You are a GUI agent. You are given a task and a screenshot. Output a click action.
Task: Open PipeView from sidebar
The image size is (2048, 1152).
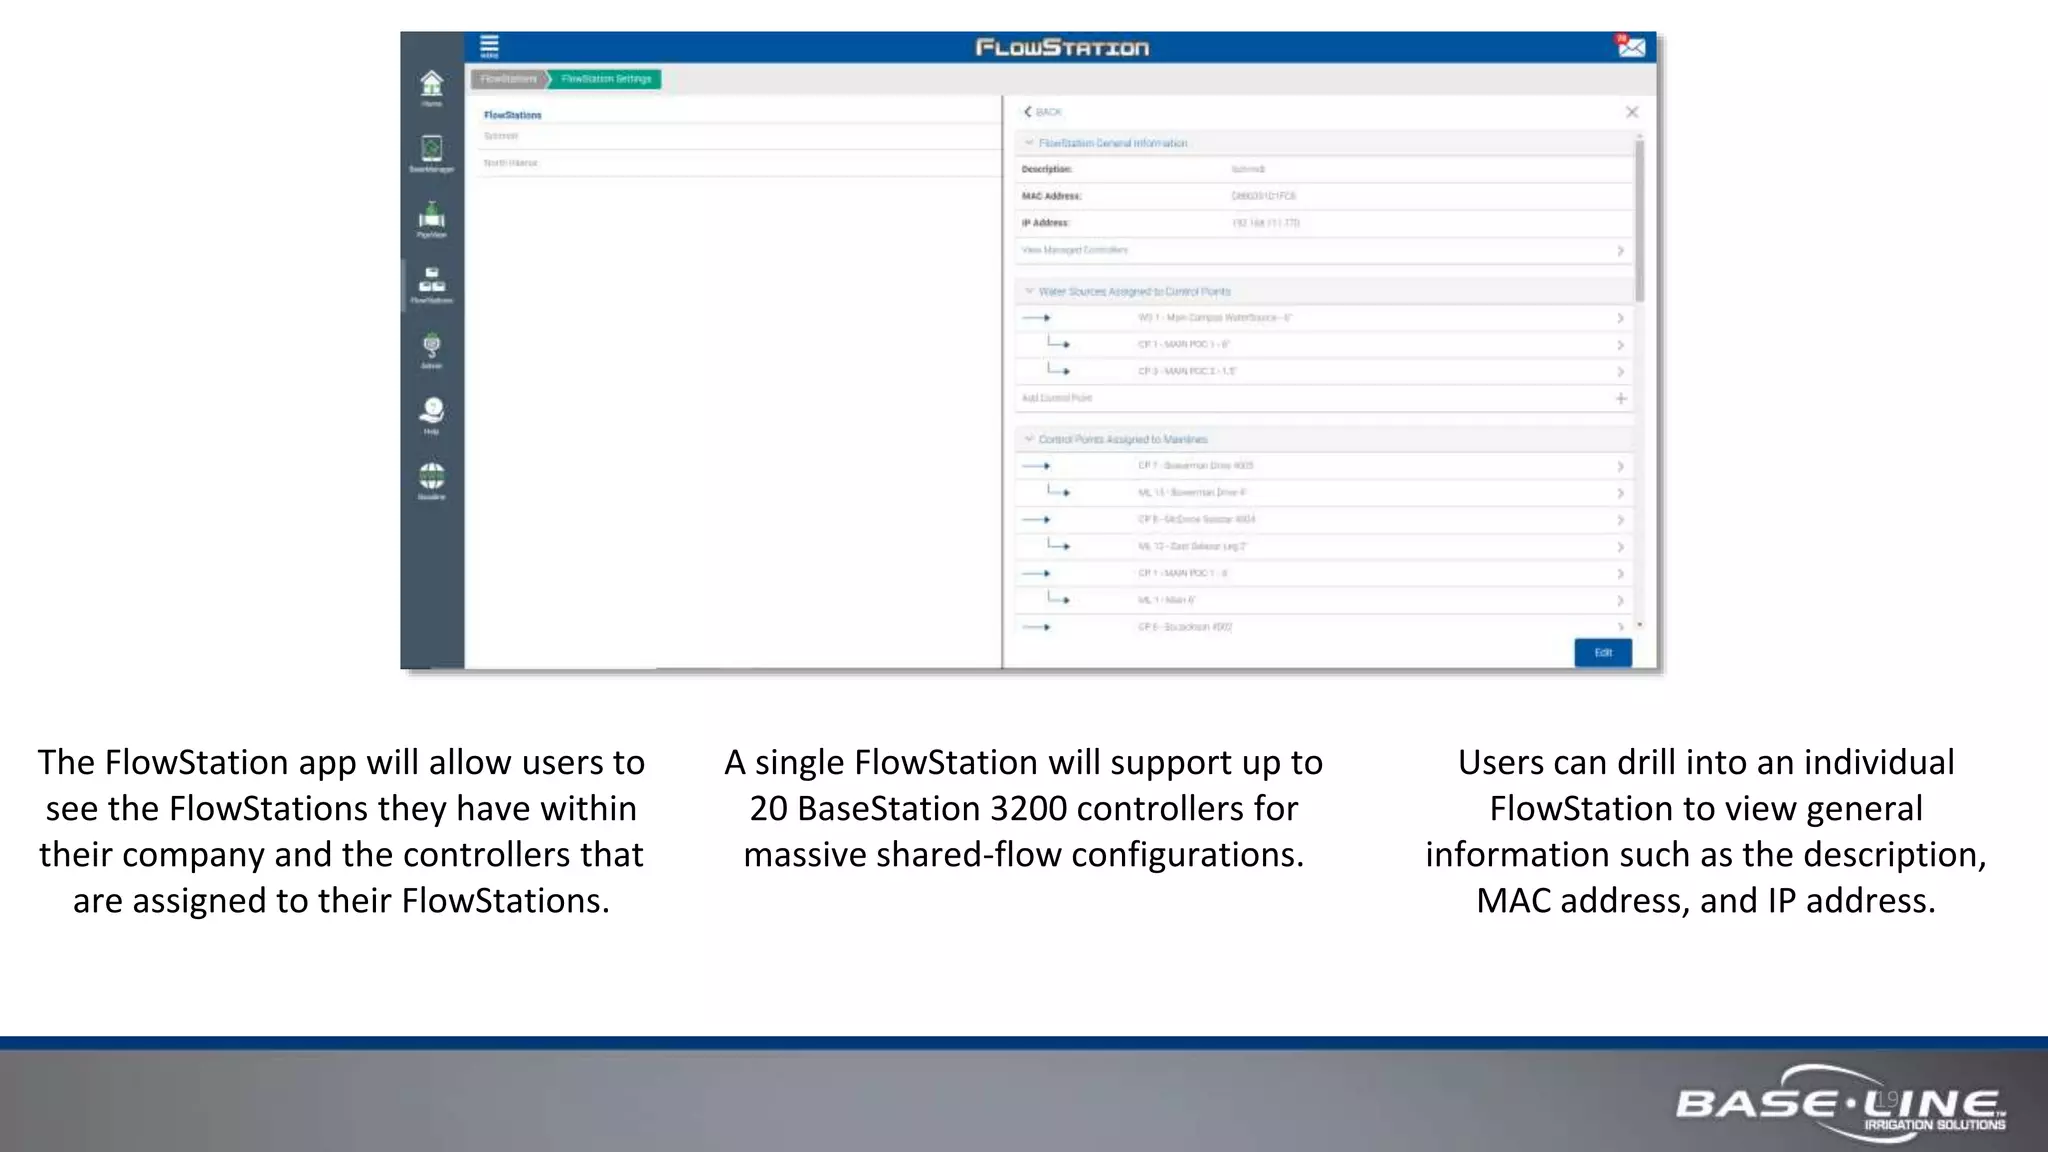431,220
